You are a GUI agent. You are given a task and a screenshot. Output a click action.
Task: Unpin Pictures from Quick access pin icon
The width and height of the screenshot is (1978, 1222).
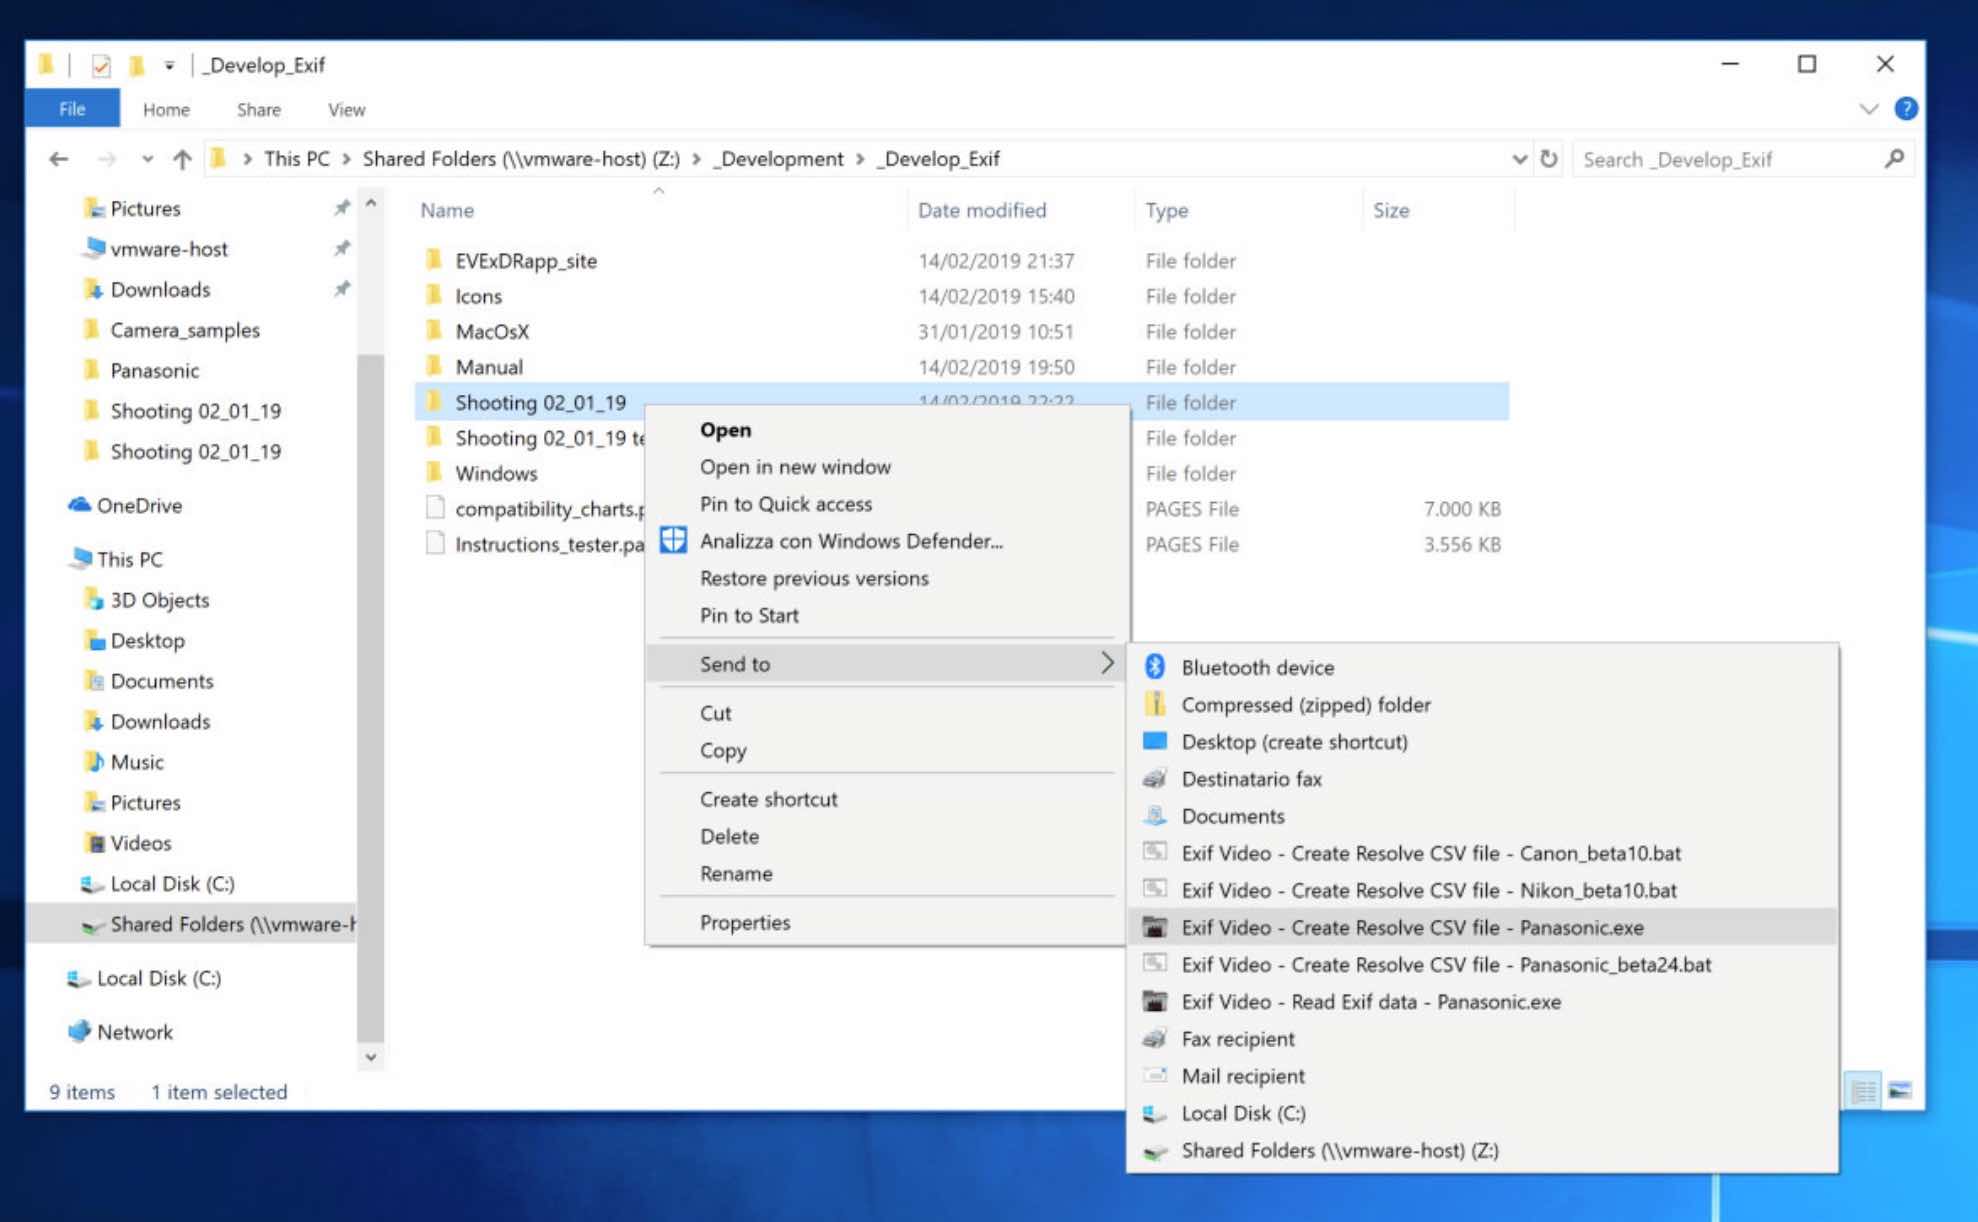pyautogui.click(x=342, y=208)
